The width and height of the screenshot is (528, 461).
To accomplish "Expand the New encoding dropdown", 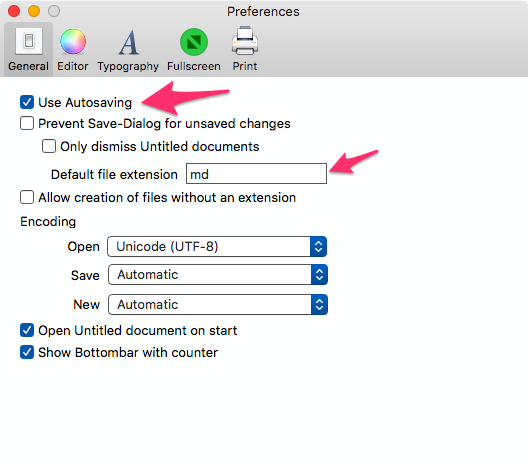I will point(218,304).
